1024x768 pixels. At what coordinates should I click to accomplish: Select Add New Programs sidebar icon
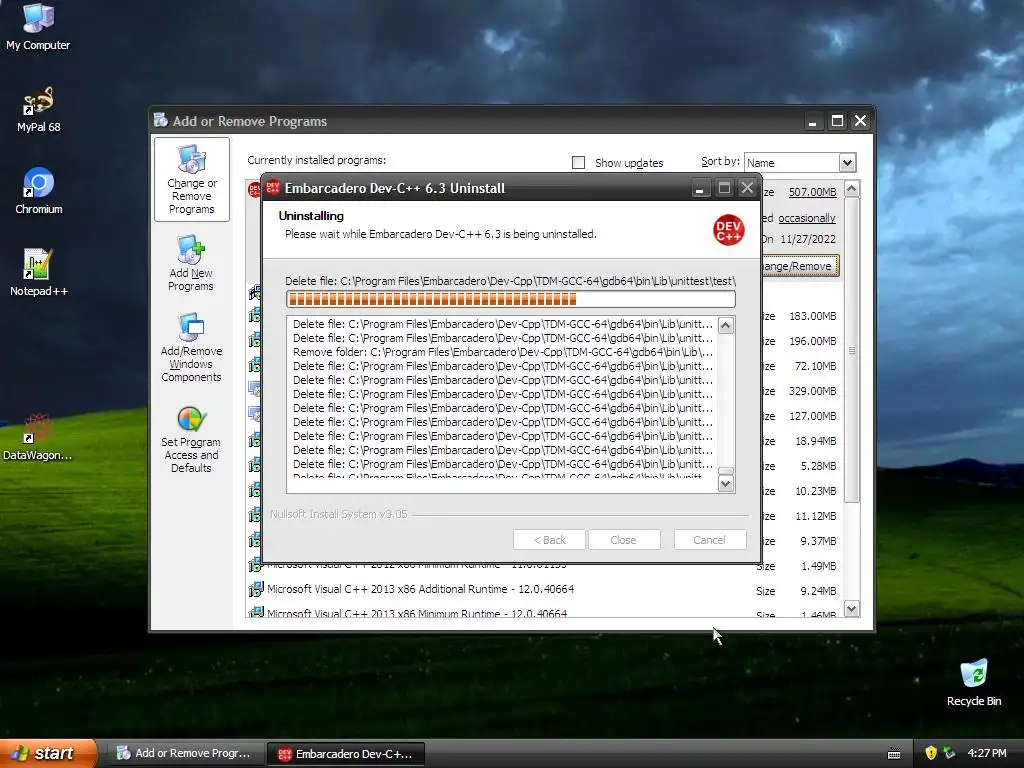191,263
